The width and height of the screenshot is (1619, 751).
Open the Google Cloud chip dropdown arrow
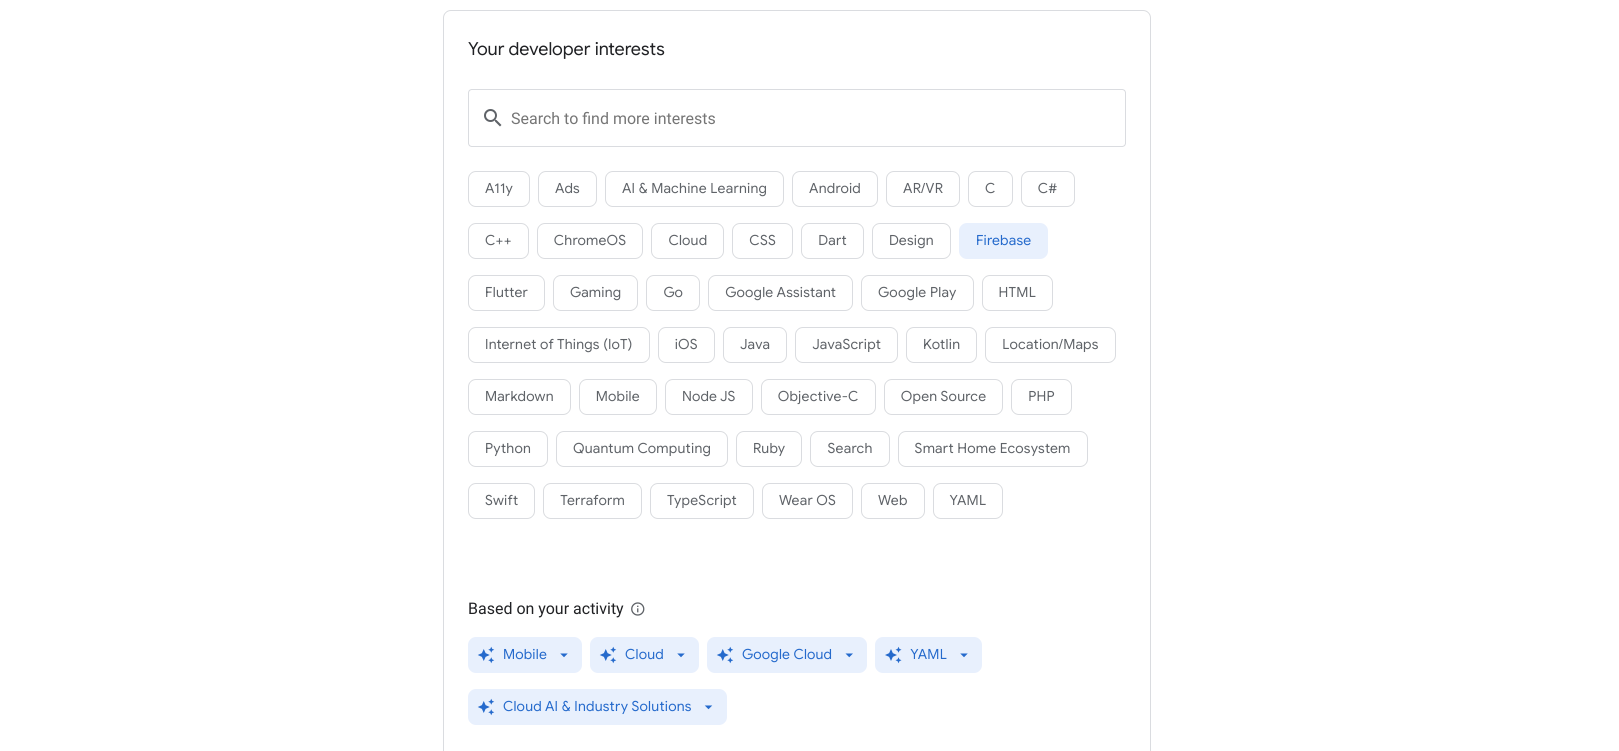849,655
